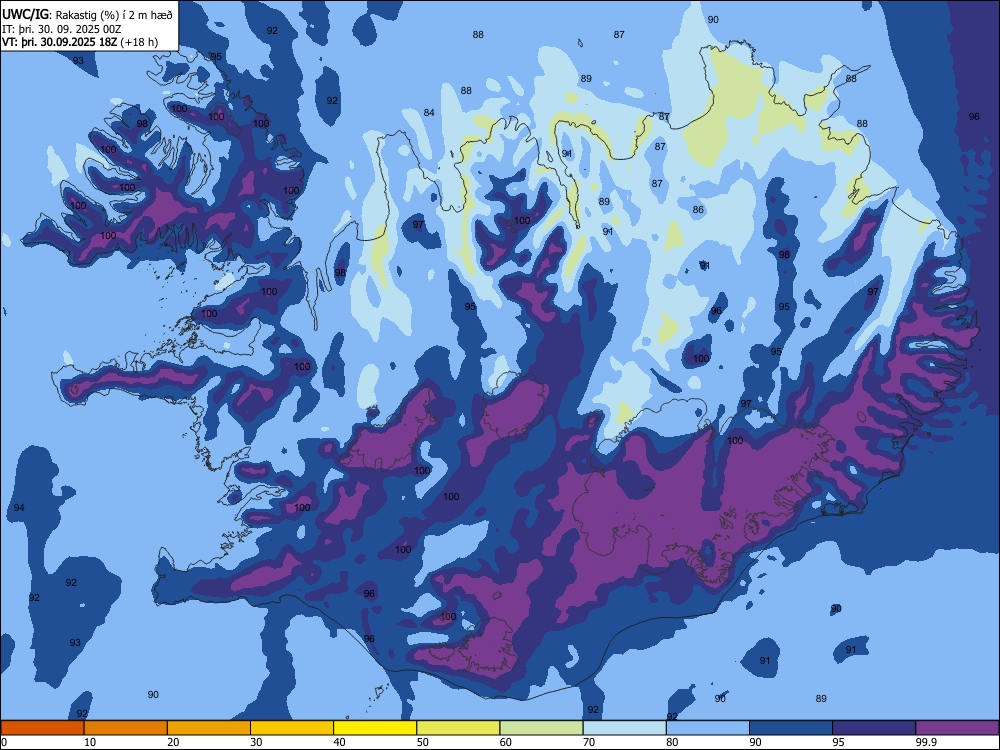Viewport: 1000px width, 750px height.
Task: Click the golden 30–40 legend swatch
Action: coord(292,728)
